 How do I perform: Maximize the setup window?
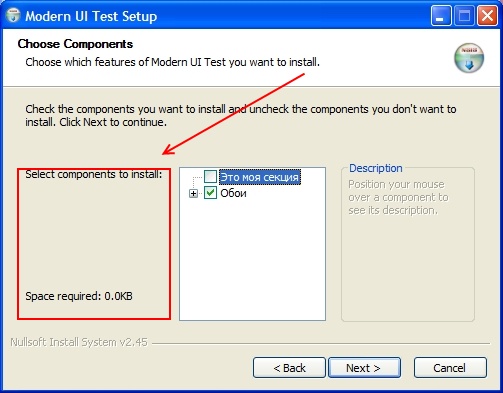point(464,16)
